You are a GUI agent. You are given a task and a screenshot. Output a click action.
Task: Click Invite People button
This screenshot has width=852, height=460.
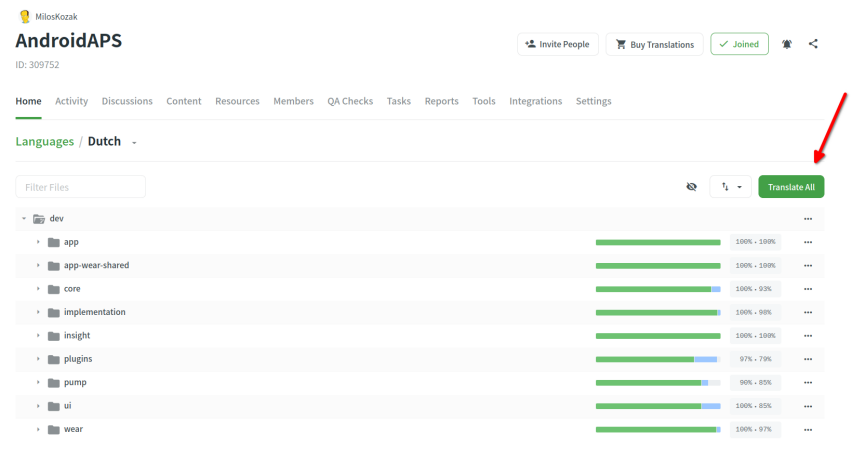[x=557, y=44]
